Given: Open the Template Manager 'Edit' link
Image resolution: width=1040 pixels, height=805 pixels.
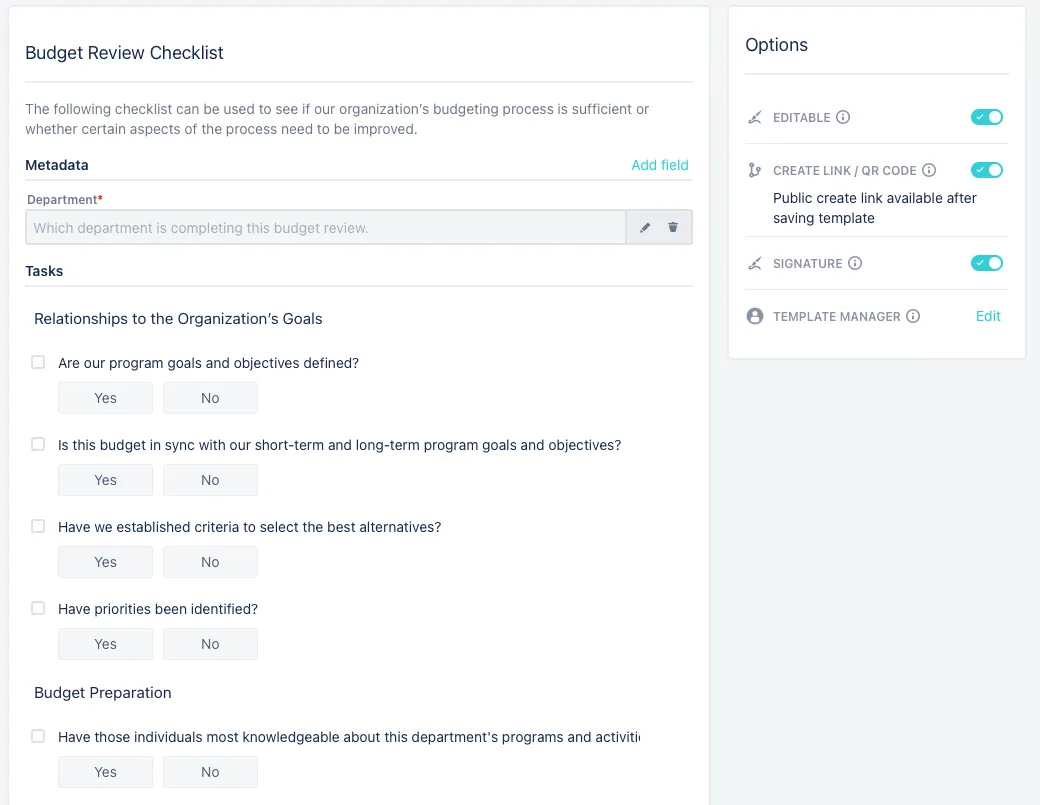Looking at the screenshot, I should coord(988,316).
